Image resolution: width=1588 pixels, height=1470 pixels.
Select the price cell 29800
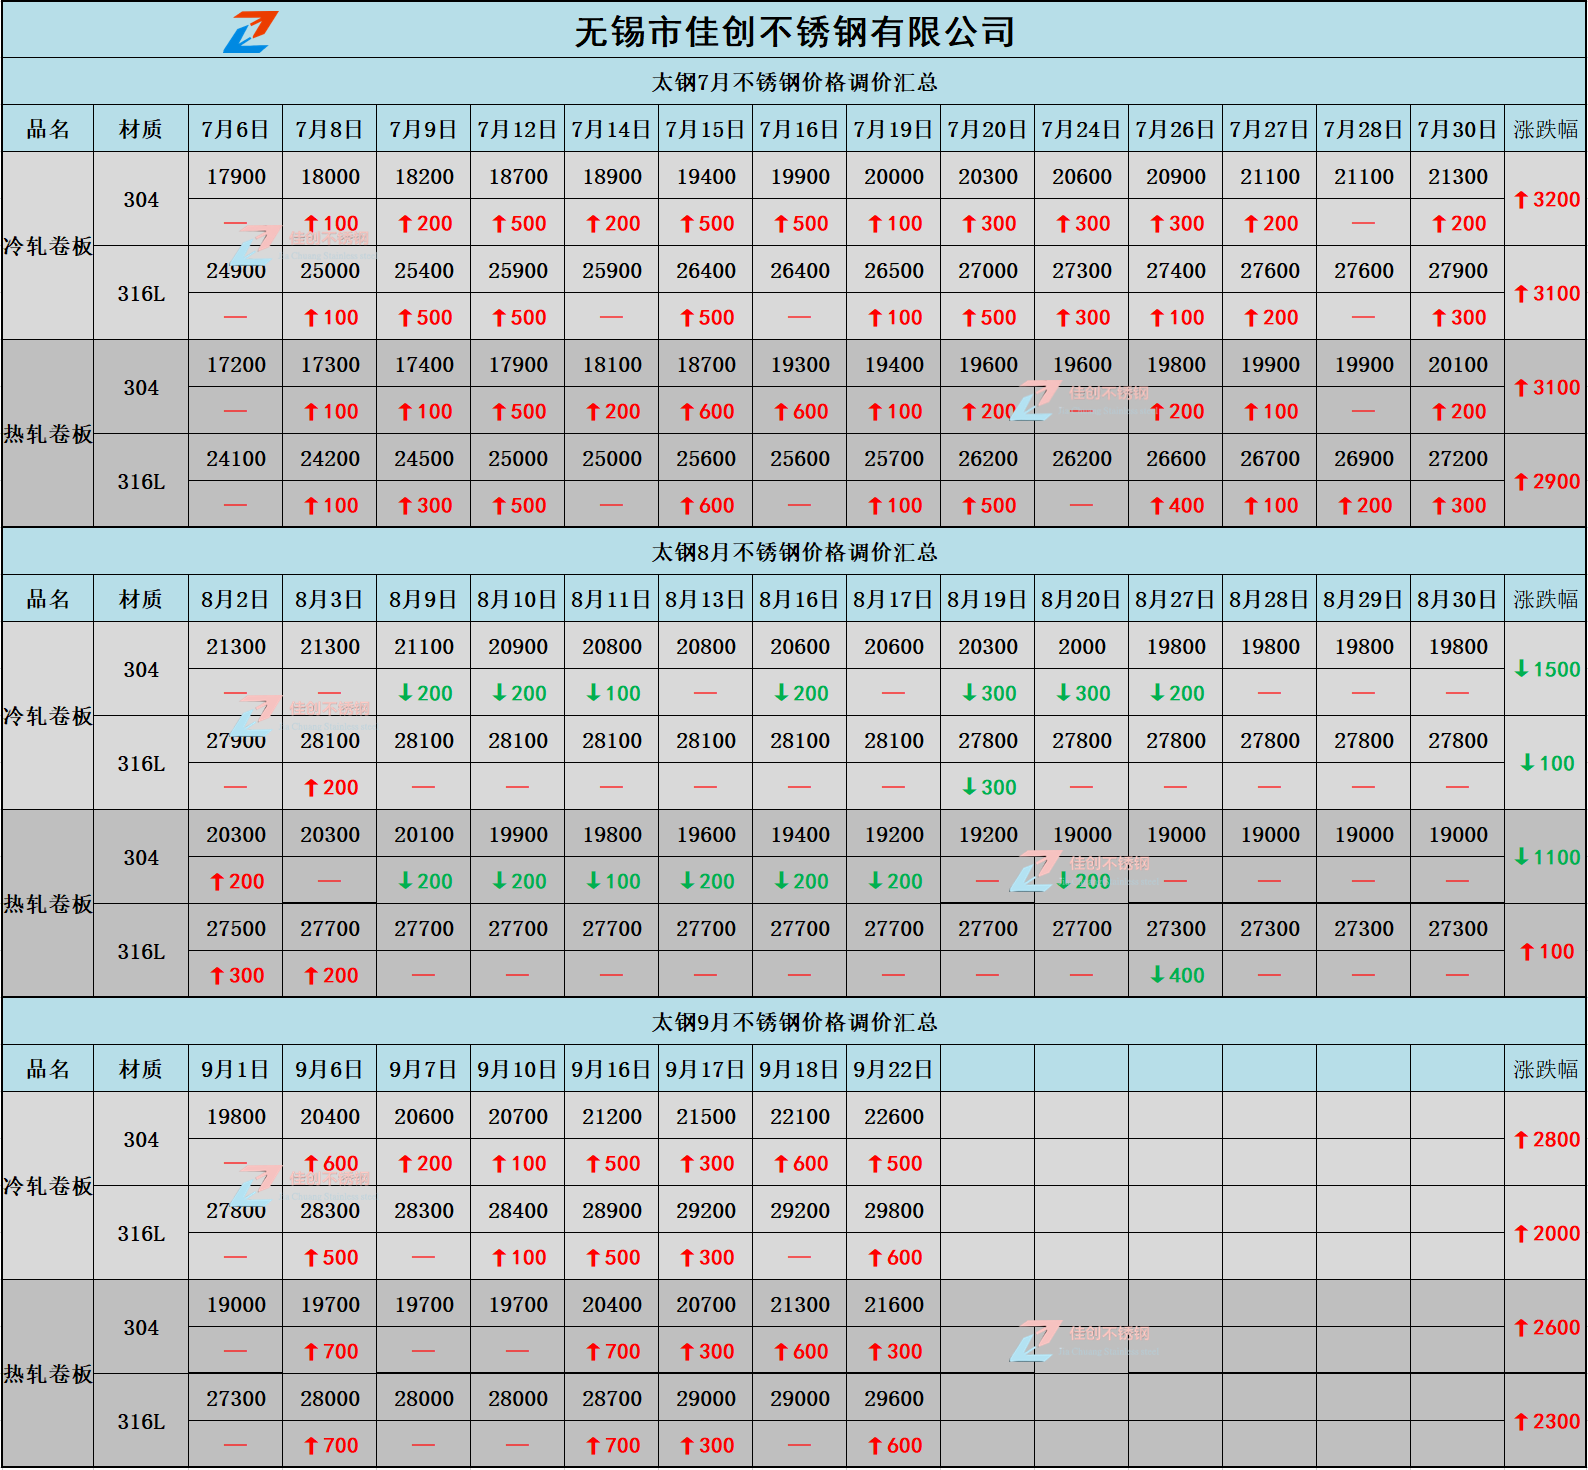[x=894, y=1210]
